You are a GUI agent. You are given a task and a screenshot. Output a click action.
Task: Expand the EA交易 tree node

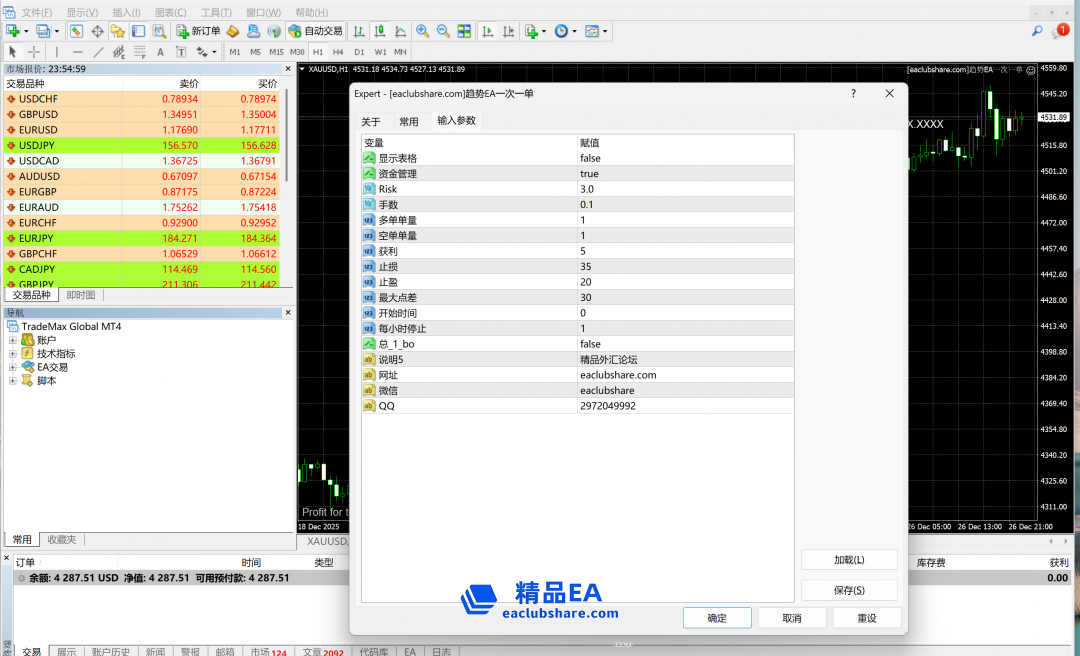coord(13,367)
